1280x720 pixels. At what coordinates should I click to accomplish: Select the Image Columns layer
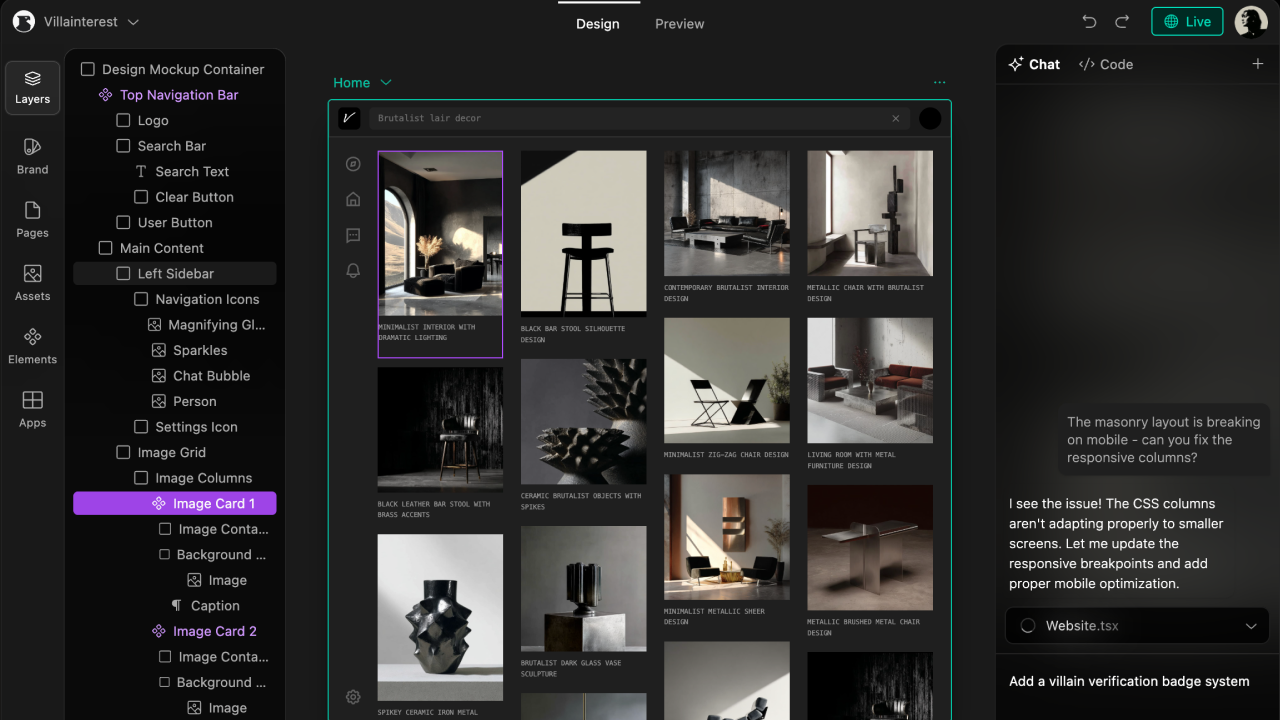[193, 478]
